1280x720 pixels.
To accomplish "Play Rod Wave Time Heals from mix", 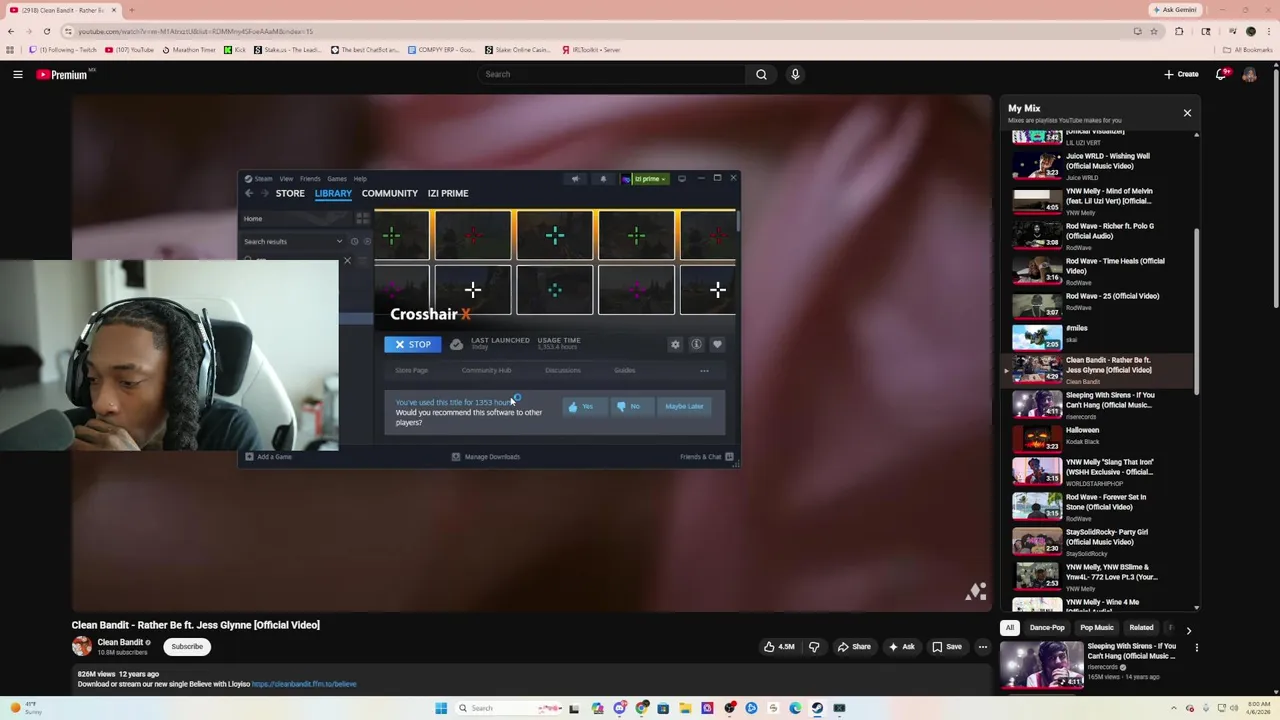I will point(1100,271).
